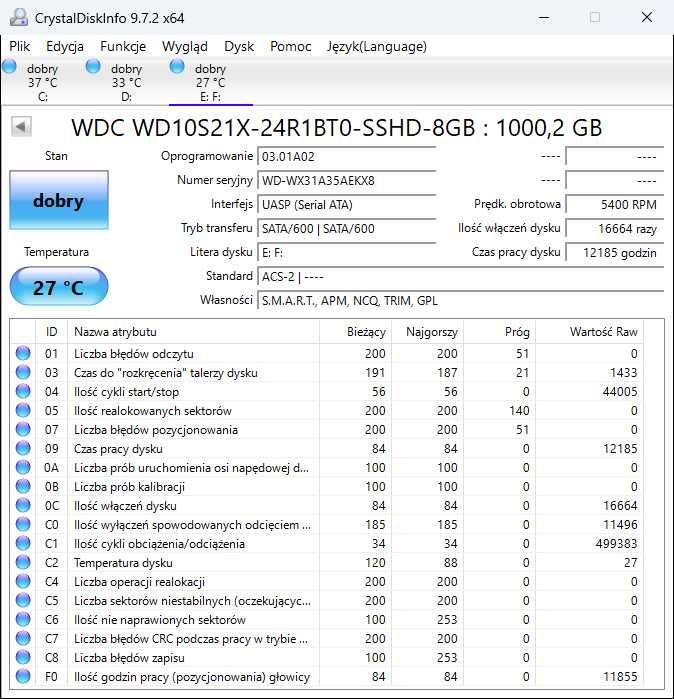Click status orb for attribute 07
The height and width of the screenshot is (699, 674).
23,429
